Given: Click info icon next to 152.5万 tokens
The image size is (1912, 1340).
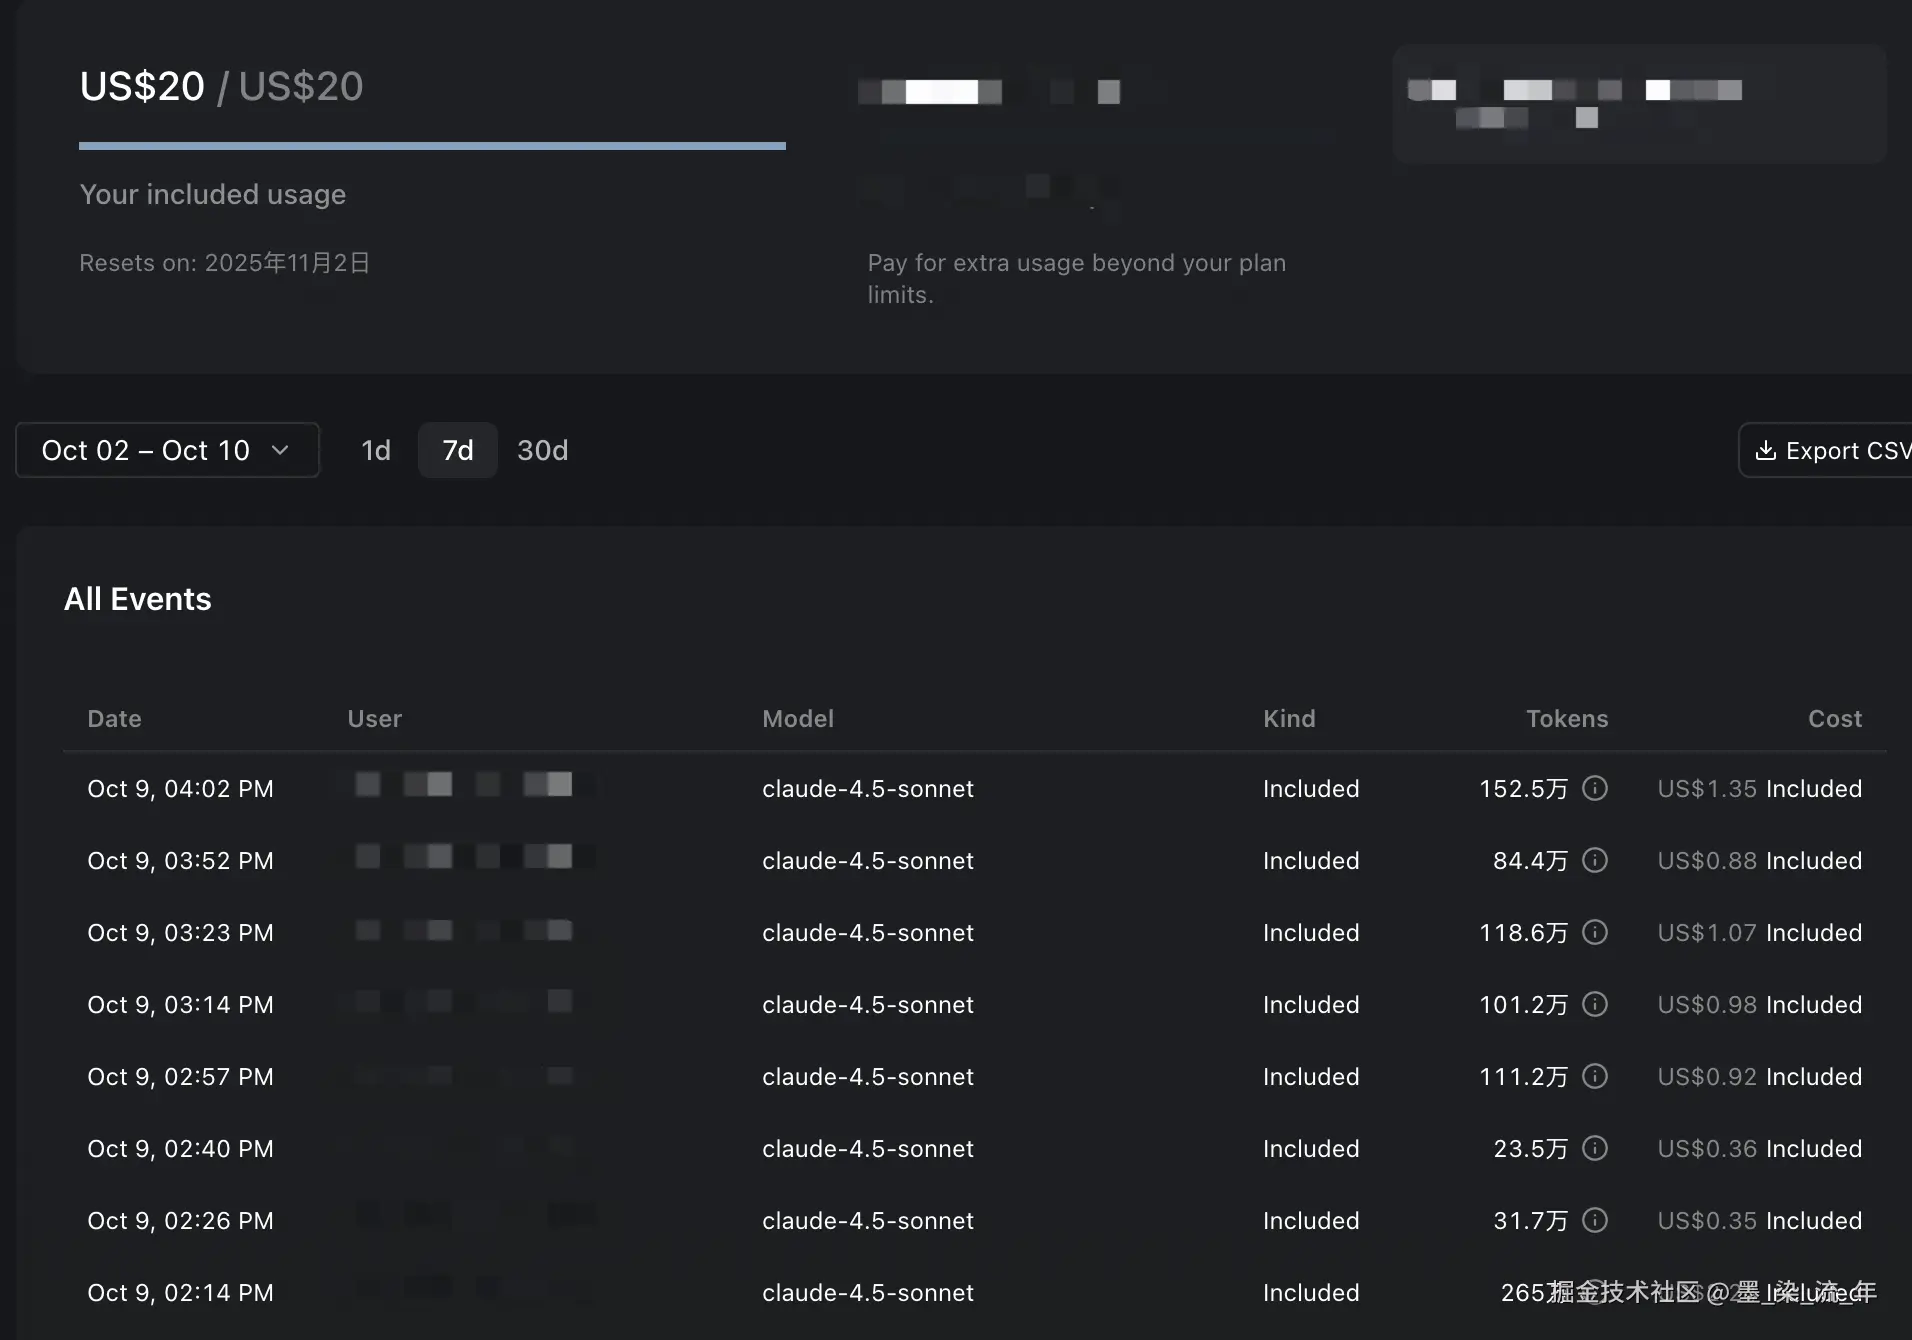Looking at the screenshot, I should tap(1595, 788).
